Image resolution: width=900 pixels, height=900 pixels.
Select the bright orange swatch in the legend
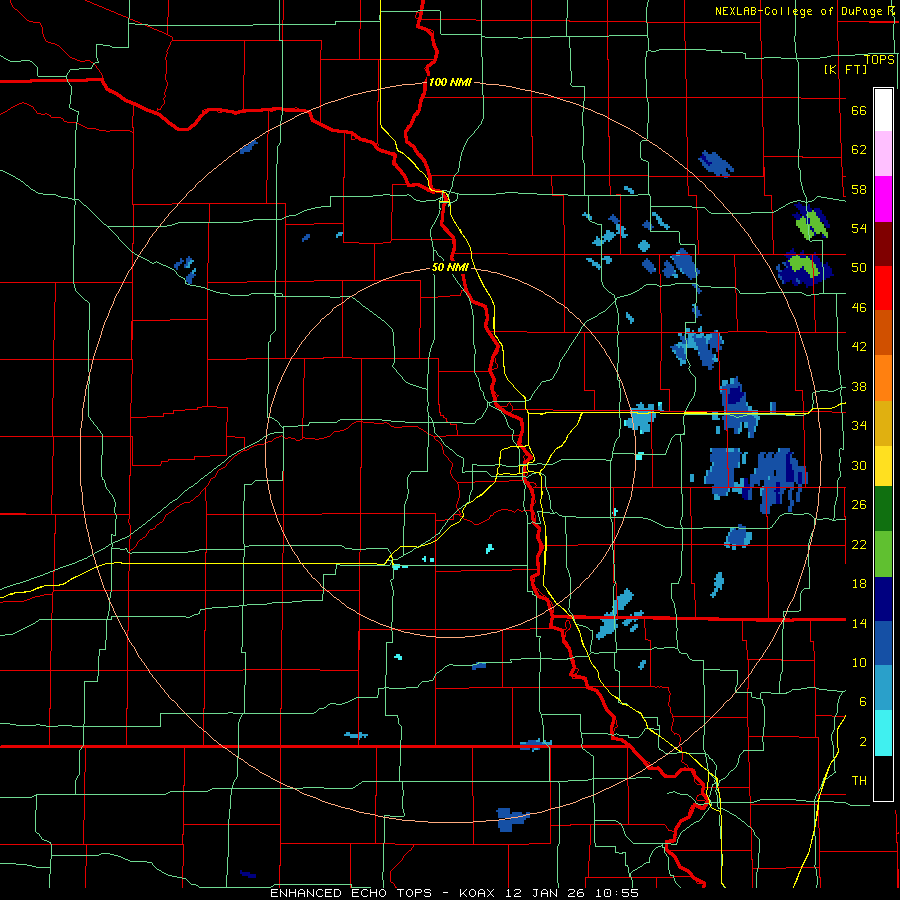click(883, 378)
